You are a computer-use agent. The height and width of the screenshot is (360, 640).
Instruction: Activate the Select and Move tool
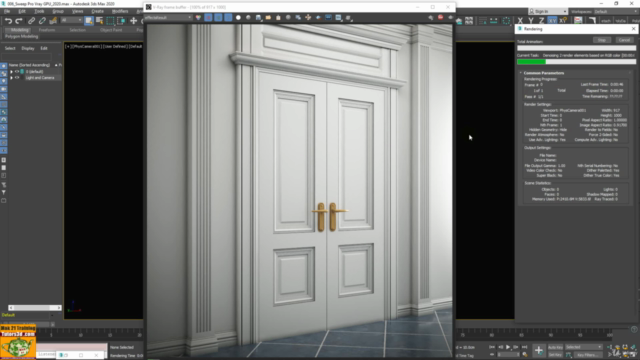tap(133, 20)
